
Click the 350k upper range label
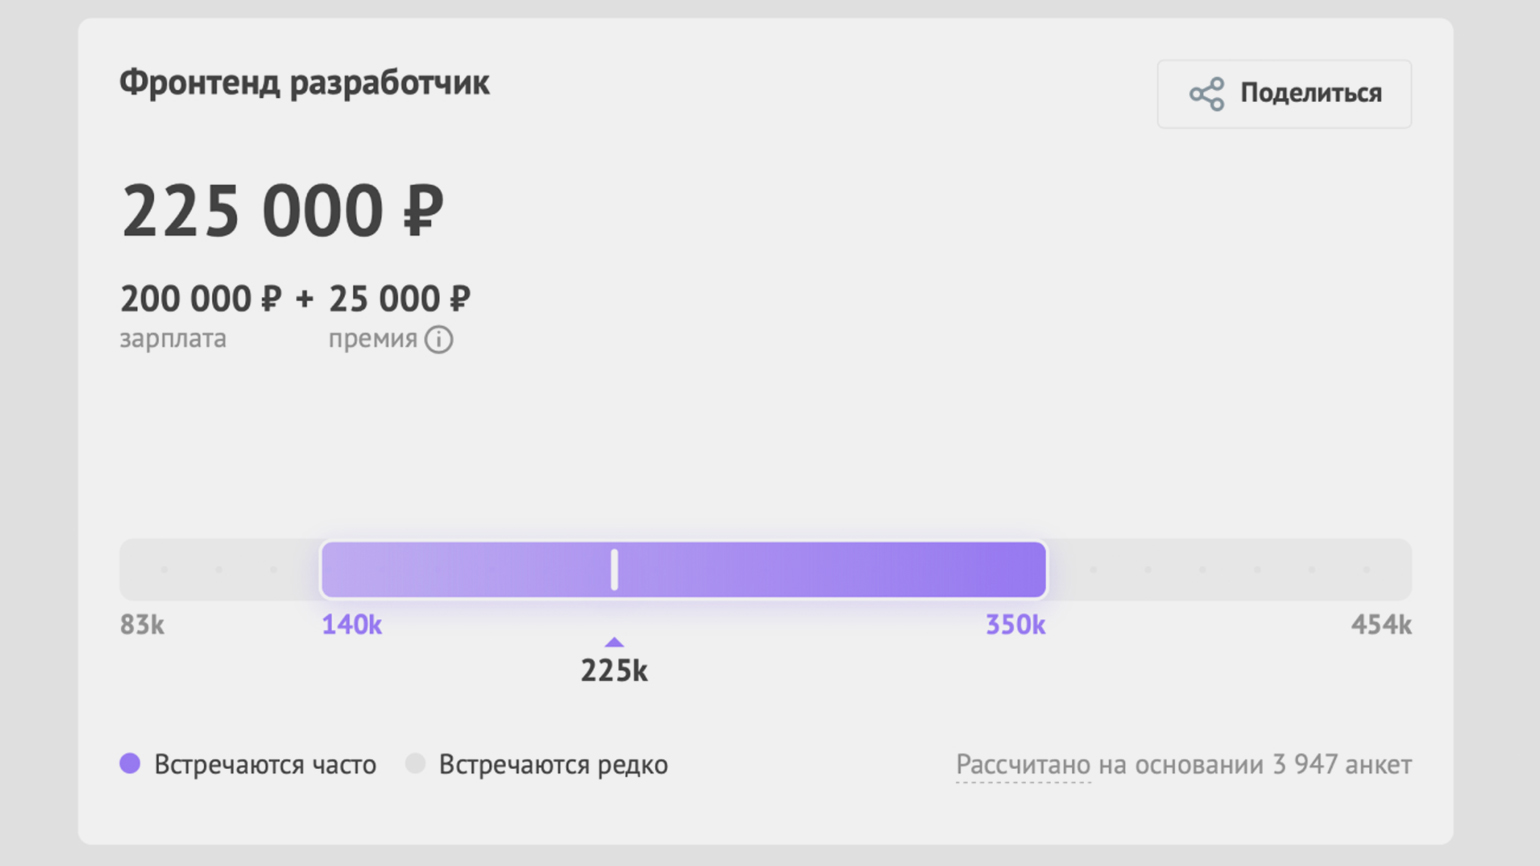(x=1015, y=625)
